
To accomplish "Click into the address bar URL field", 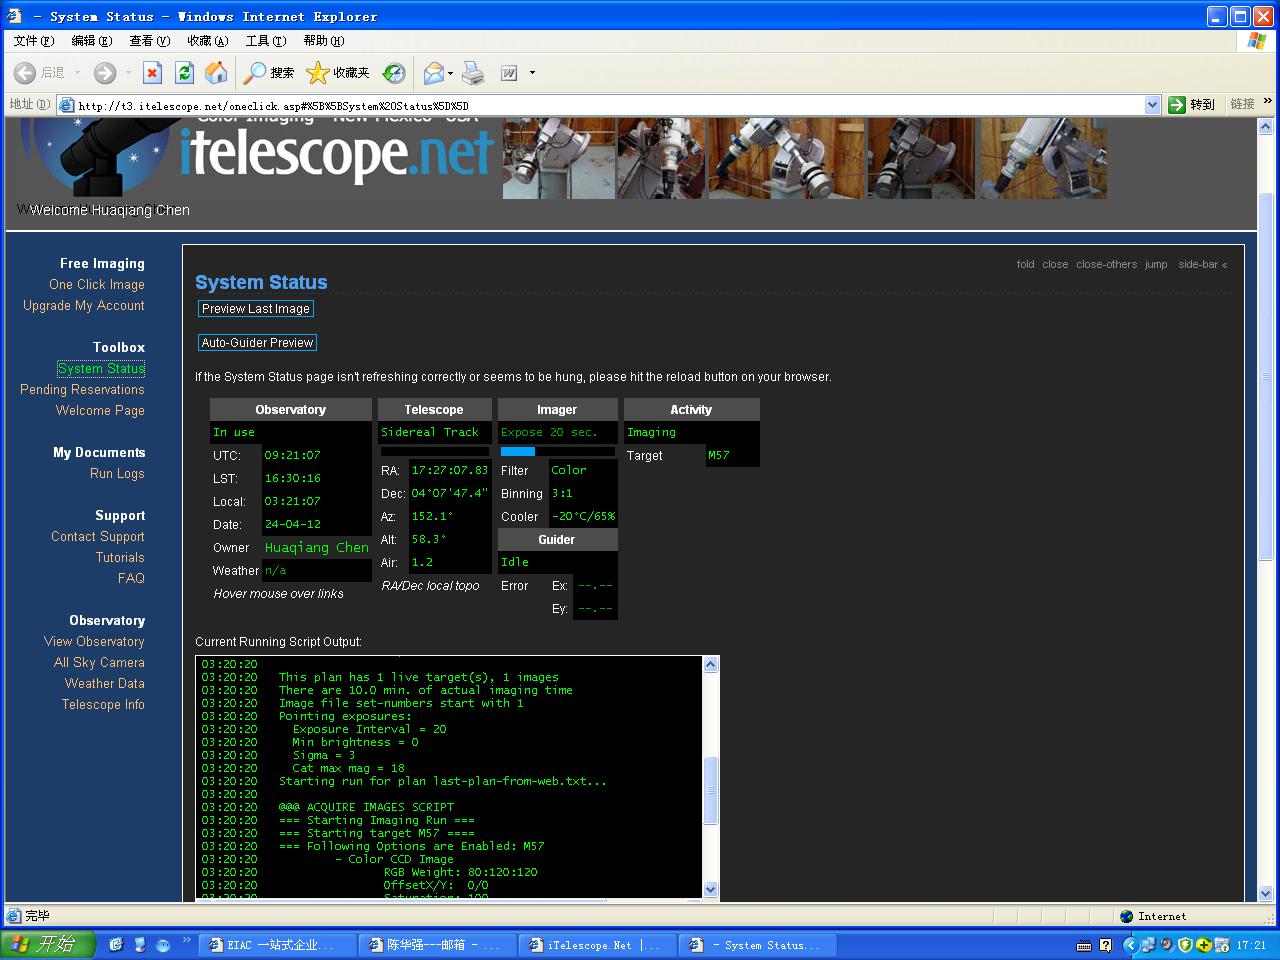I will [x=600, y=105].
